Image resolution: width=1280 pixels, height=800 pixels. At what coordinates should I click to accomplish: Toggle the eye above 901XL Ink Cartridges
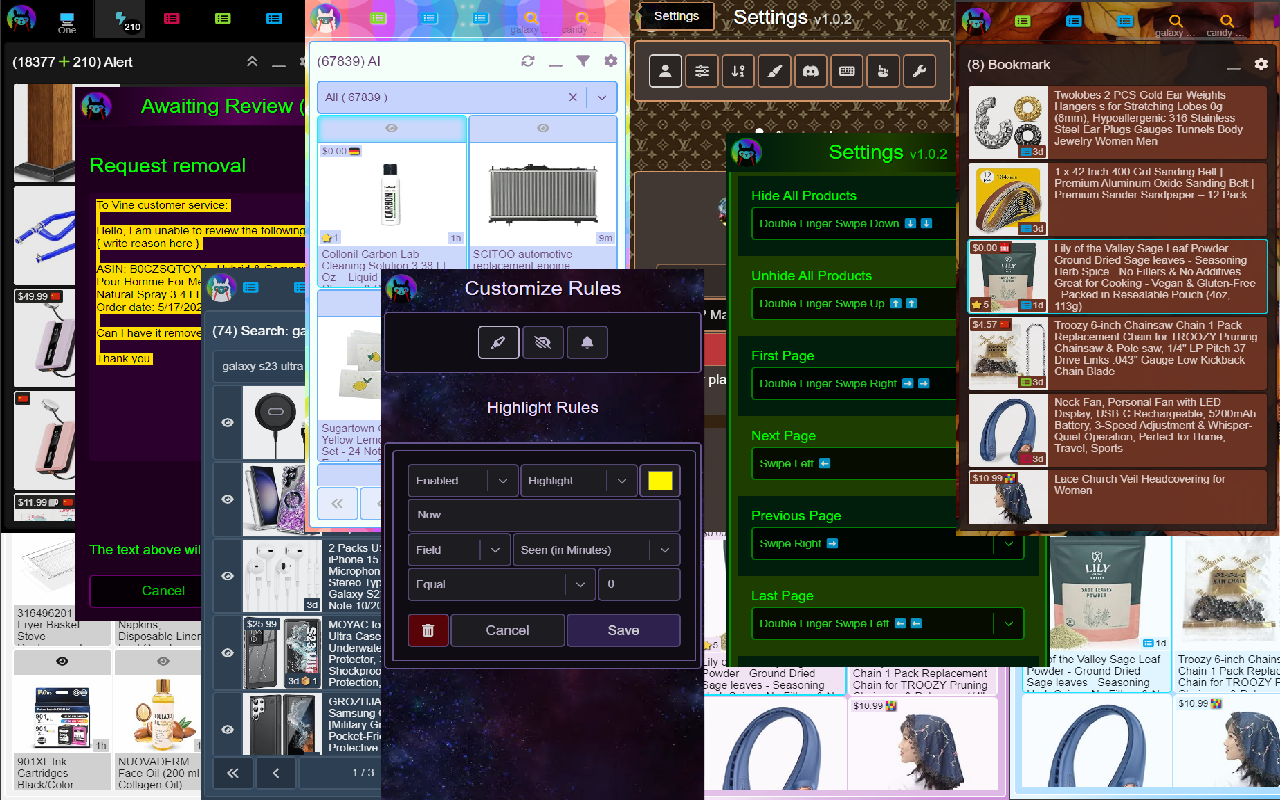62,661
